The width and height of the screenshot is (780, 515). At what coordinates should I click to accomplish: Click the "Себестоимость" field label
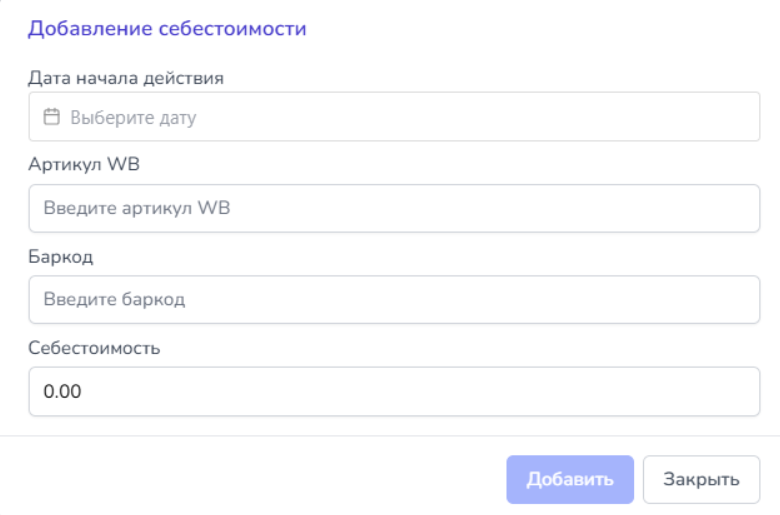[x=94, y=348]
